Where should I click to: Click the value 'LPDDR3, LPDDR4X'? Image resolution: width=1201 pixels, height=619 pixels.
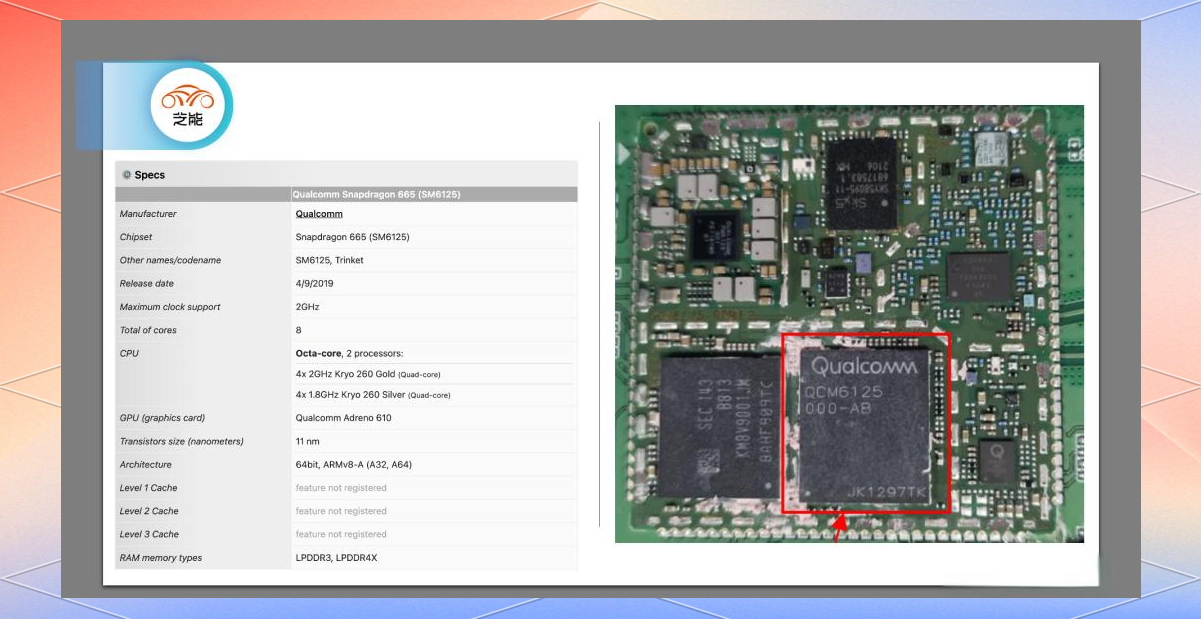click(x=337, y=558)
